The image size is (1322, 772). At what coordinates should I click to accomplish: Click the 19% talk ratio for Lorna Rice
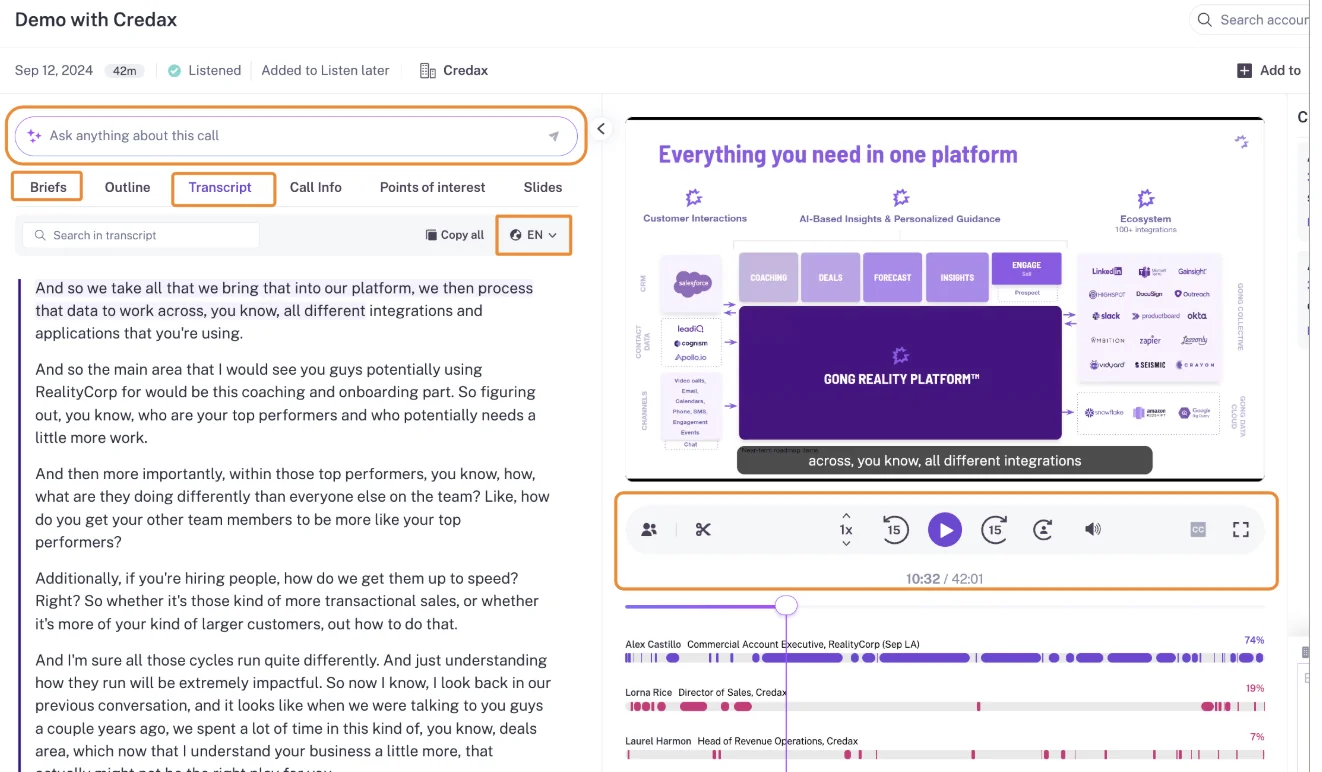[x=1254, y=688]
